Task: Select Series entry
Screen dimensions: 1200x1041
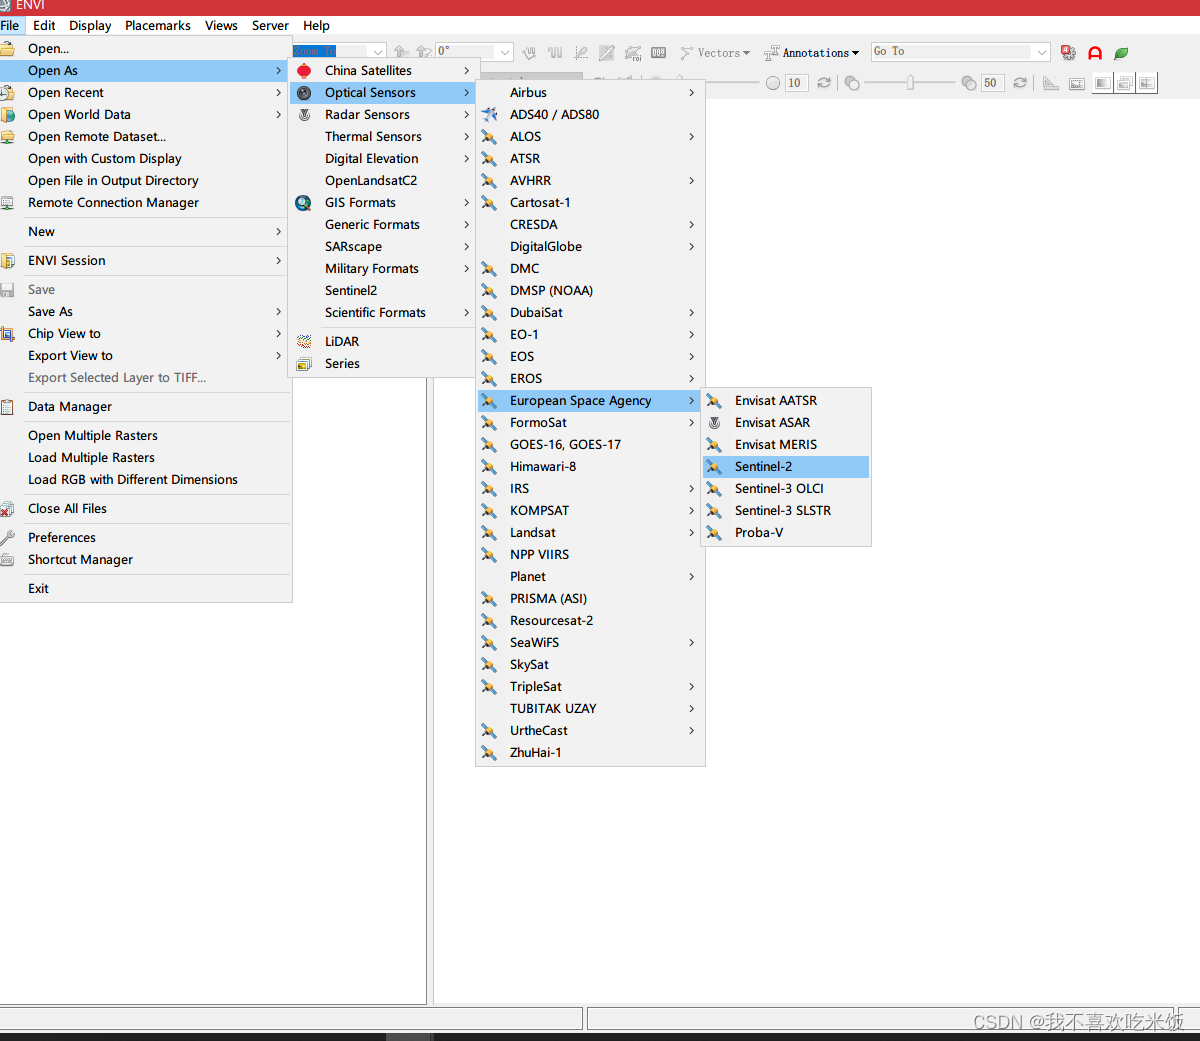Action: click(383, 363)
